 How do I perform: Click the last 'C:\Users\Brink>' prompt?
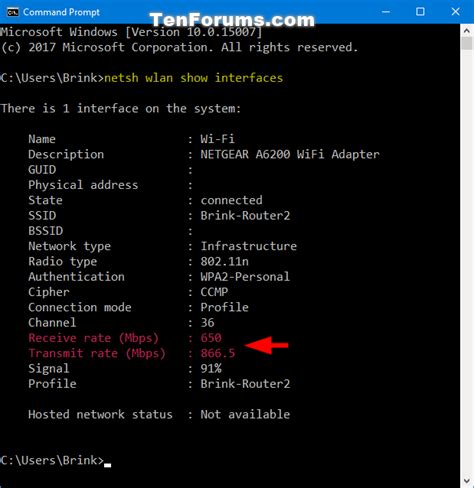point(52,460)
